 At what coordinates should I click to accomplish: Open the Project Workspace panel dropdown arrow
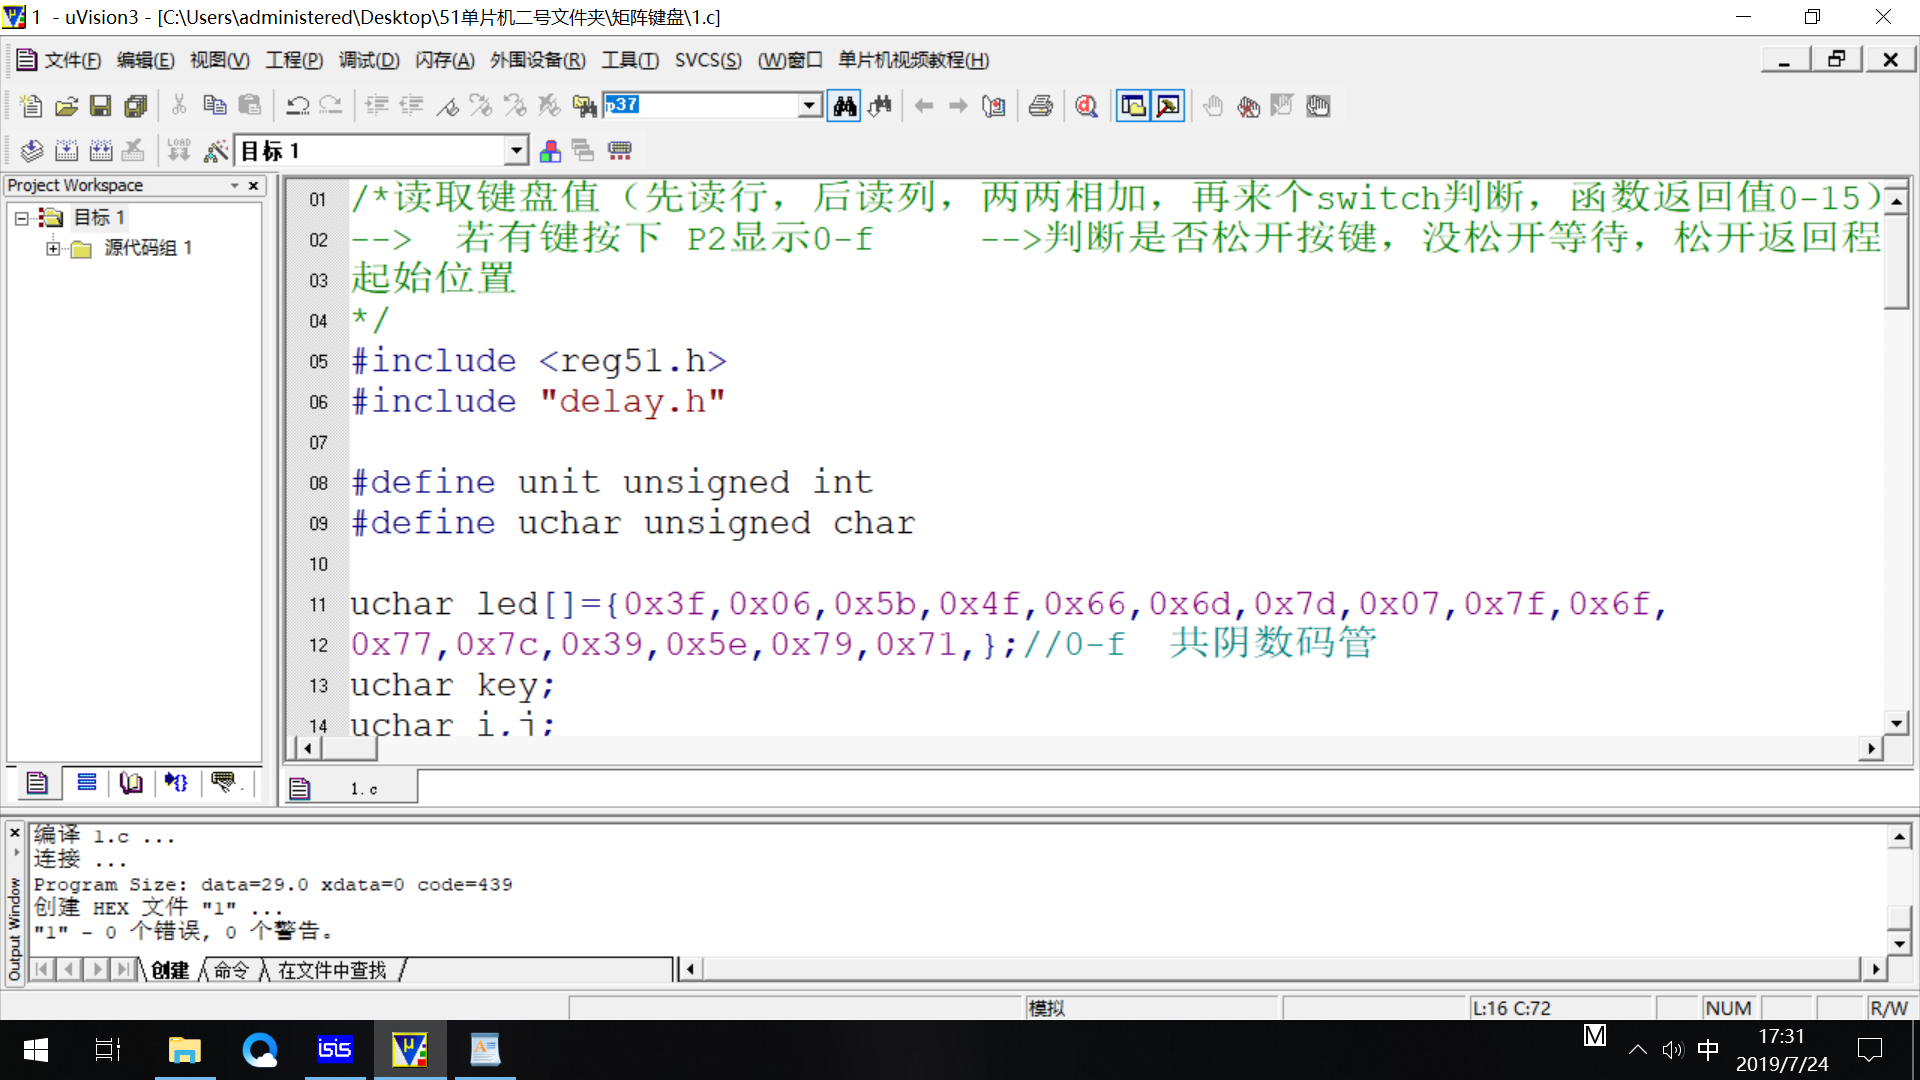tap(234, 186)
